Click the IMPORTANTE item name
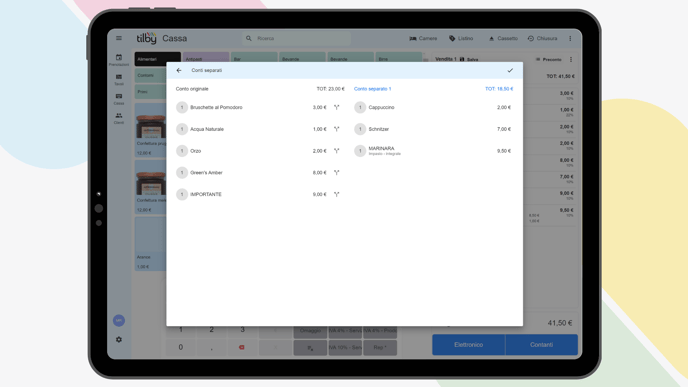This screenshot has height=387, width=688. pos(206,194)
